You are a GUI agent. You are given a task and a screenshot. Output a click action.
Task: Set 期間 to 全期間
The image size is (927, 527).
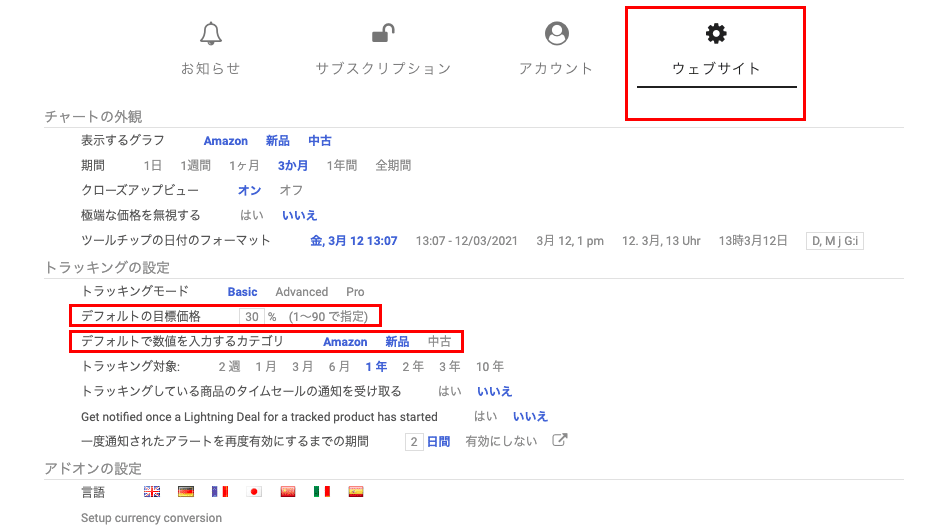(x=393, y=166)
